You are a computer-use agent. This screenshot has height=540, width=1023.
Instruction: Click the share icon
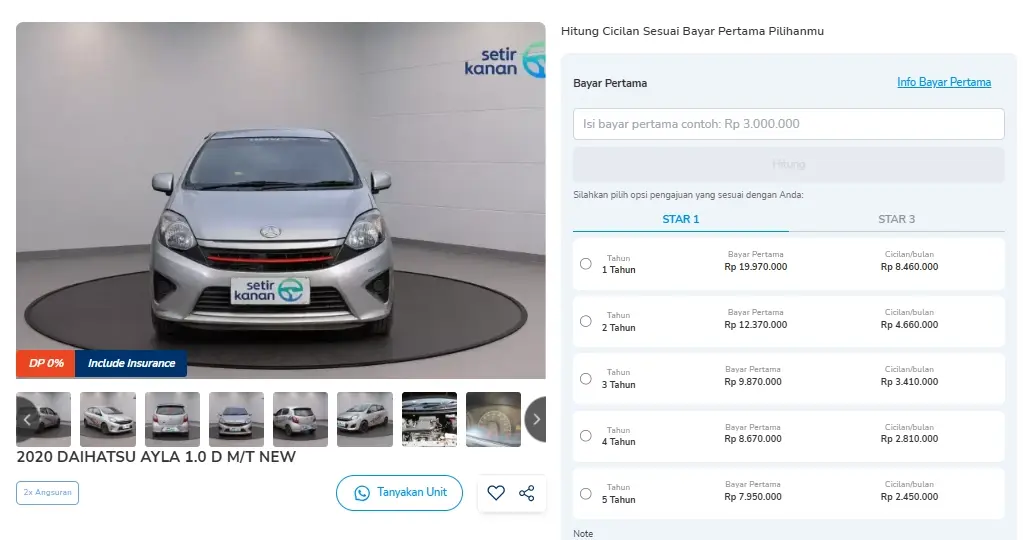tap(527, 493)
